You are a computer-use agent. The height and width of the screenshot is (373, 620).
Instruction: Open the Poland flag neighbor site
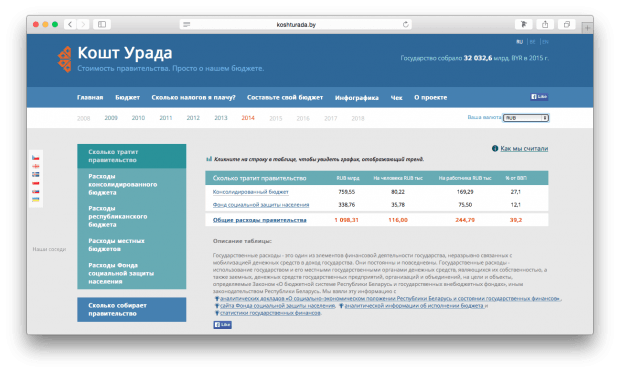36,183
